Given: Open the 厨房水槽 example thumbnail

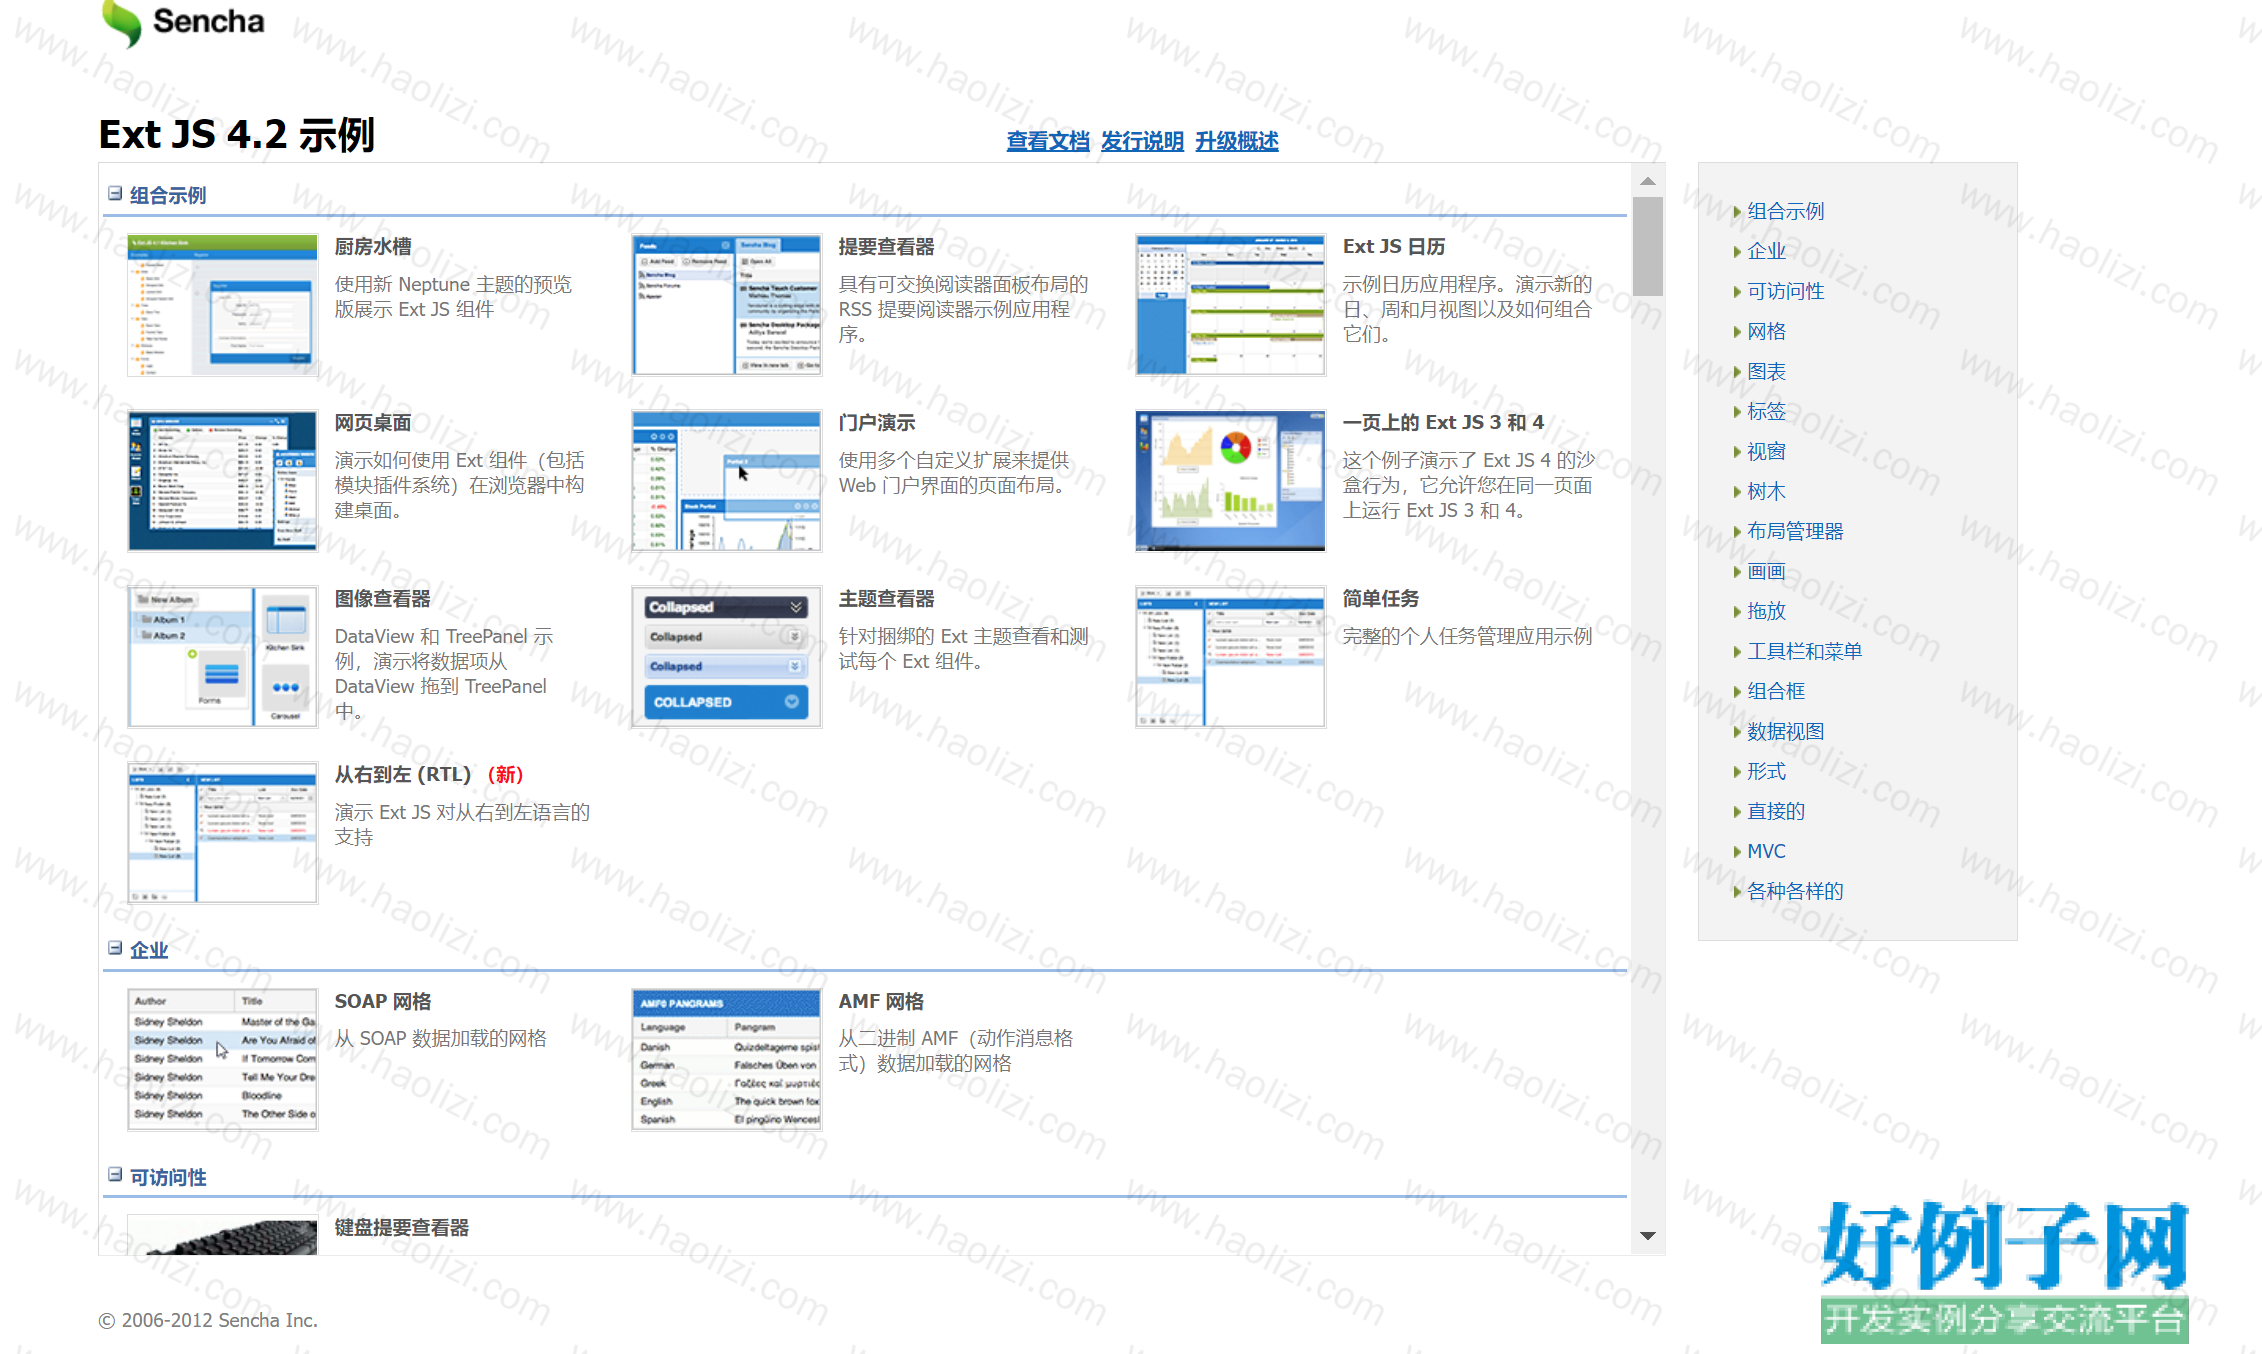Looking at the screenshot, I should 222,305.
